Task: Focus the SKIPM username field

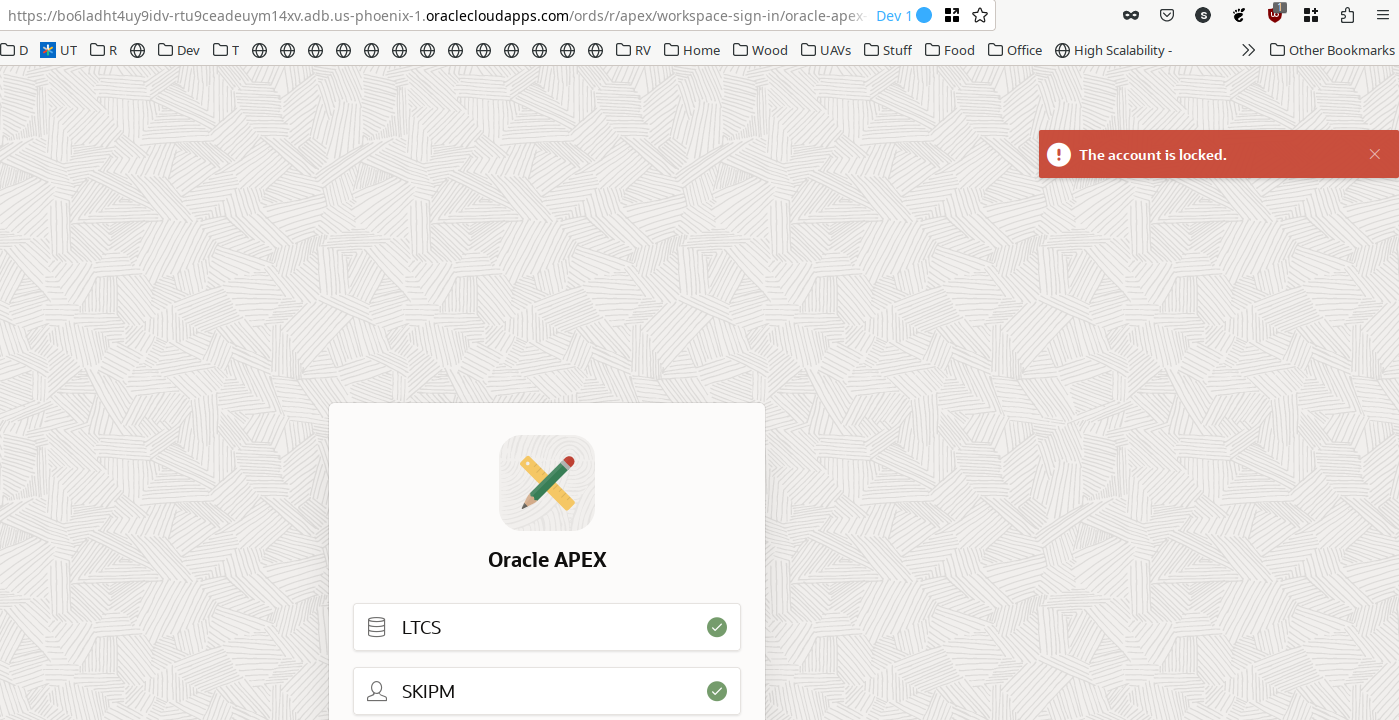Action: pos(547,691)
